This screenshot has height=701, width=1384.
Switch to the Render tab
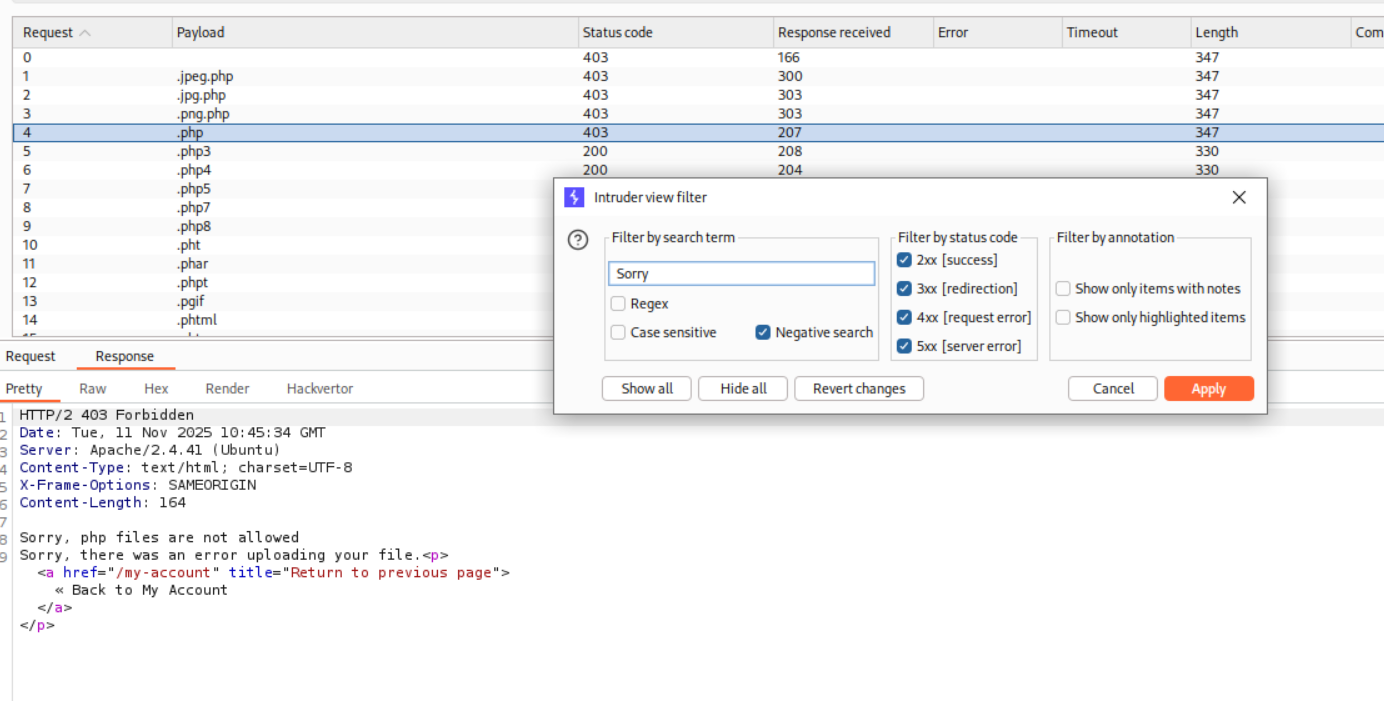pyautogui.click(x=227, y=388)
